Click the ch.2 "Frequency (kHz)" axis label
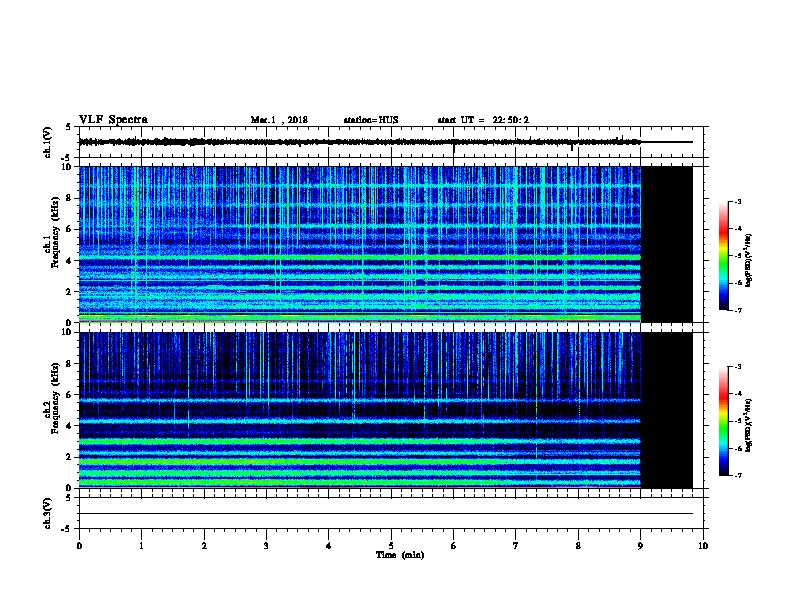 (x=55, y=398)
